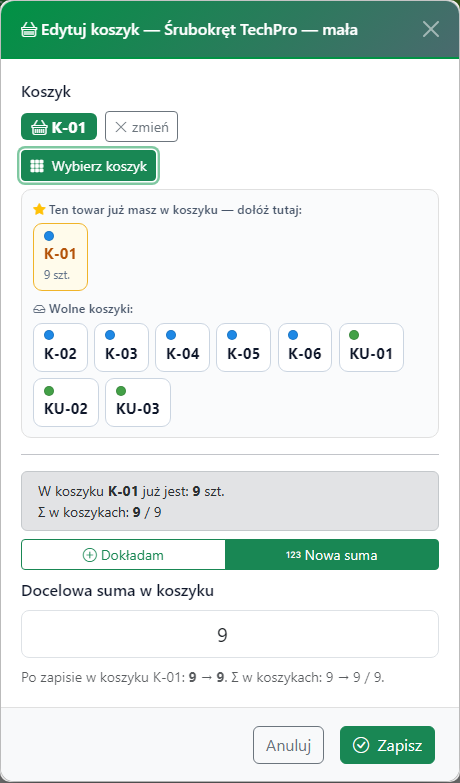Select highlighted K-01 tile with 9 szt.
460x783 pixels.
coord(60,257)
